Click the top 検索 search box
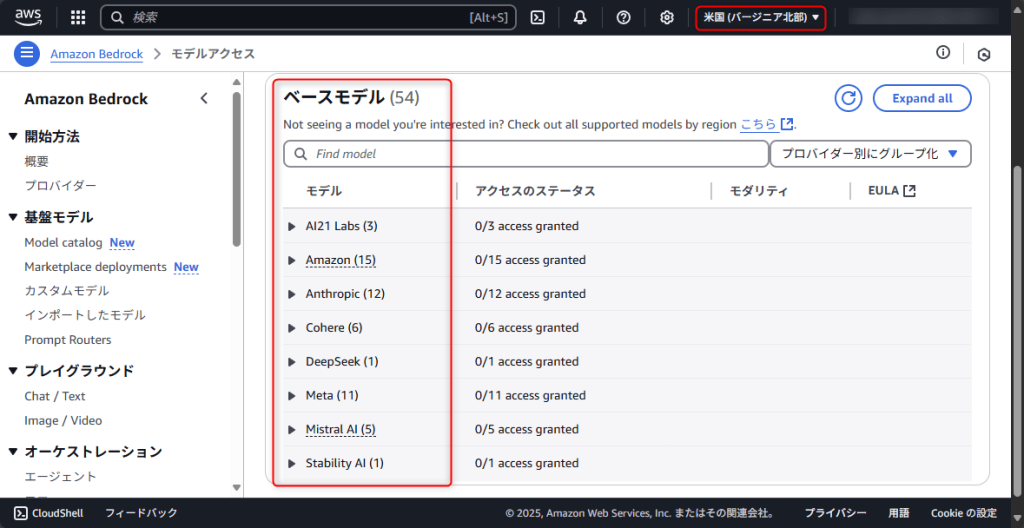 click(308, 18)
